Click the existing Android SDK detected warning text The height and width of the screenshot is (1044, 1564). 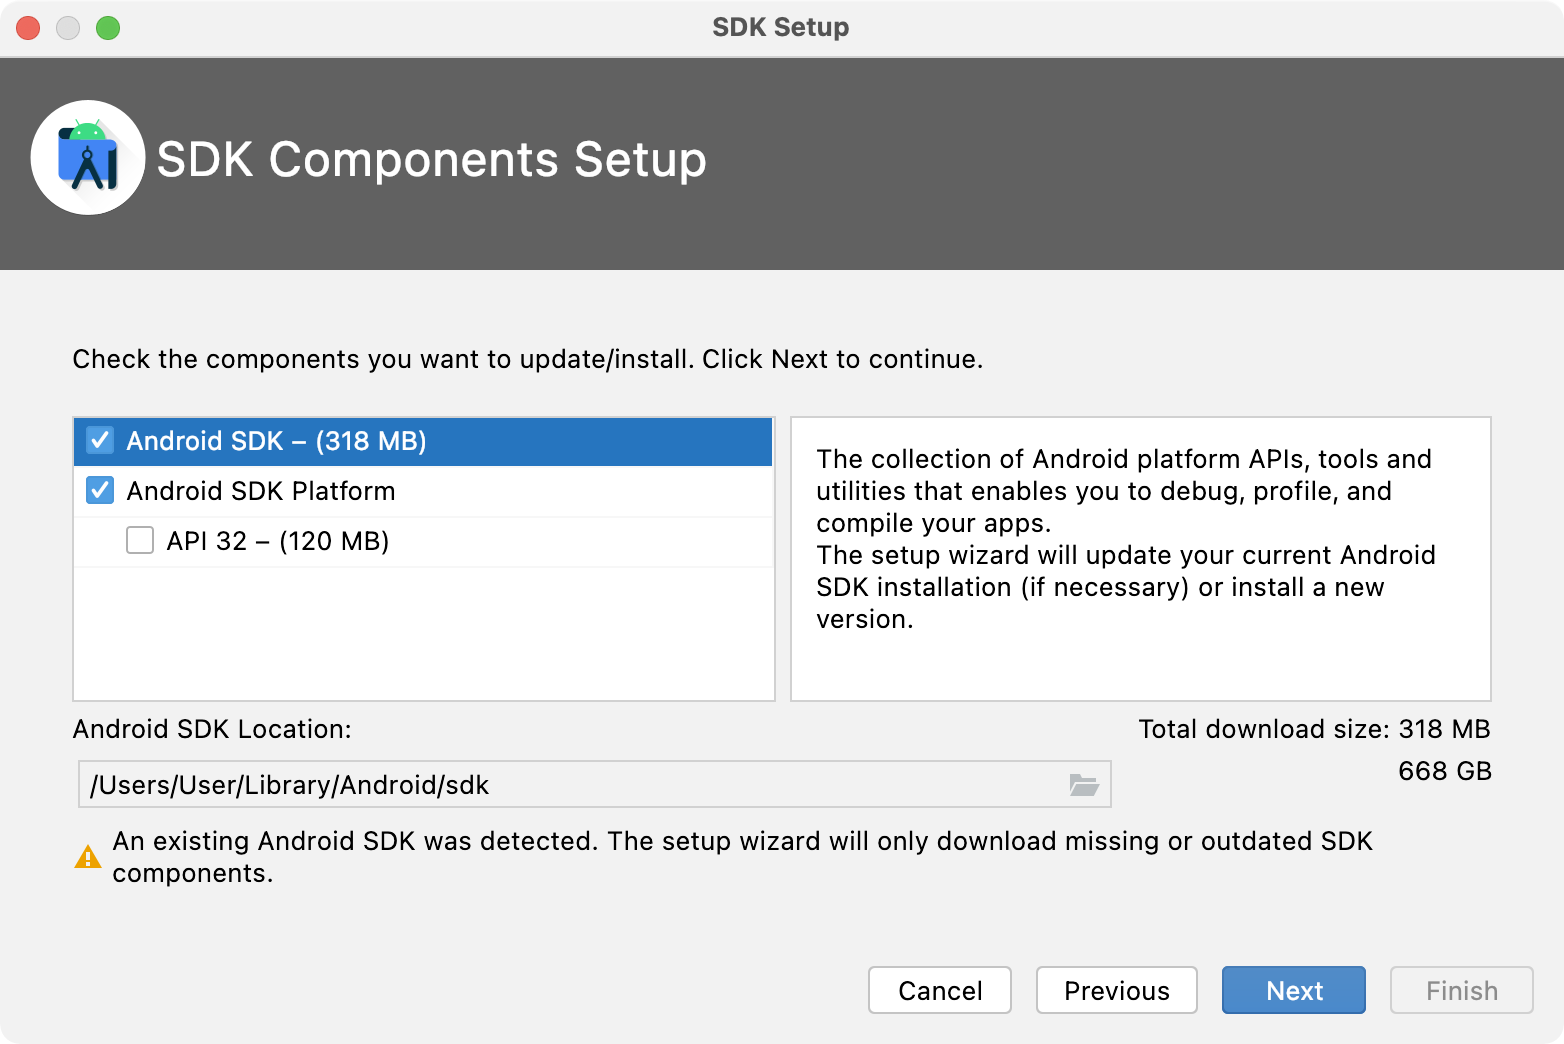[742, 857]
